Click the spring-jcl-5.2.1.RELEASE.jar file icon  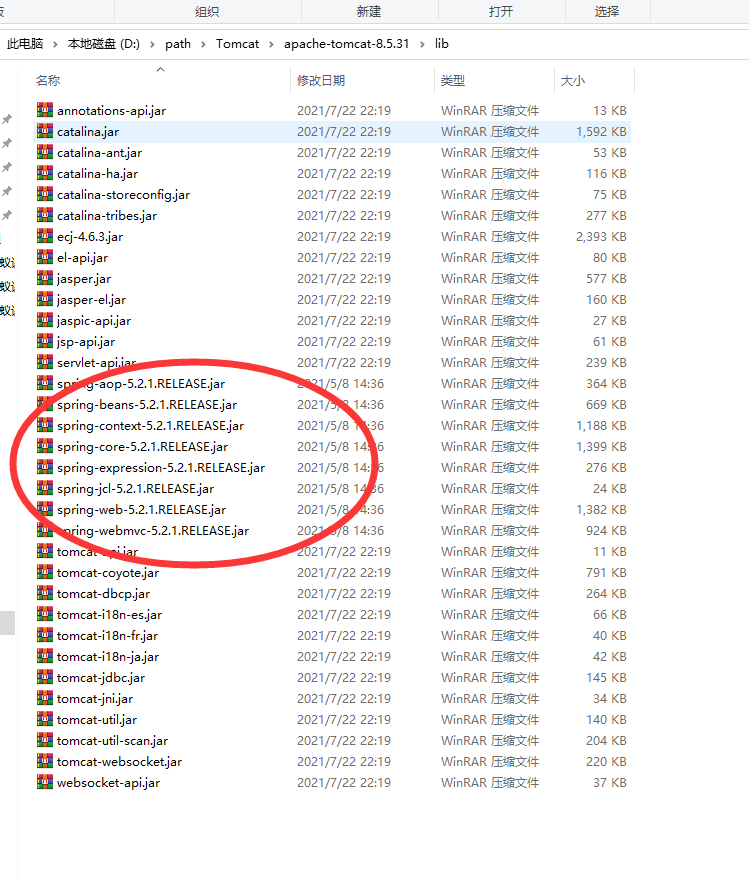45,488
